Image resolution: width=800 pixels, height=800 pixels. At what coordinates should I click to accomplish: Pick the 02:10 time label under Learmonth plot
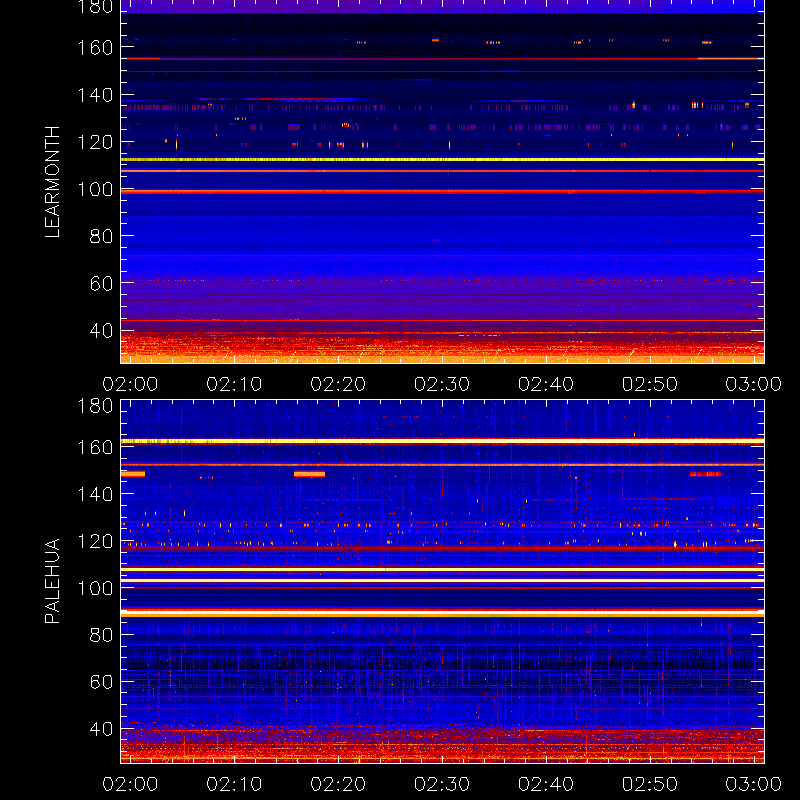[234, 384]
